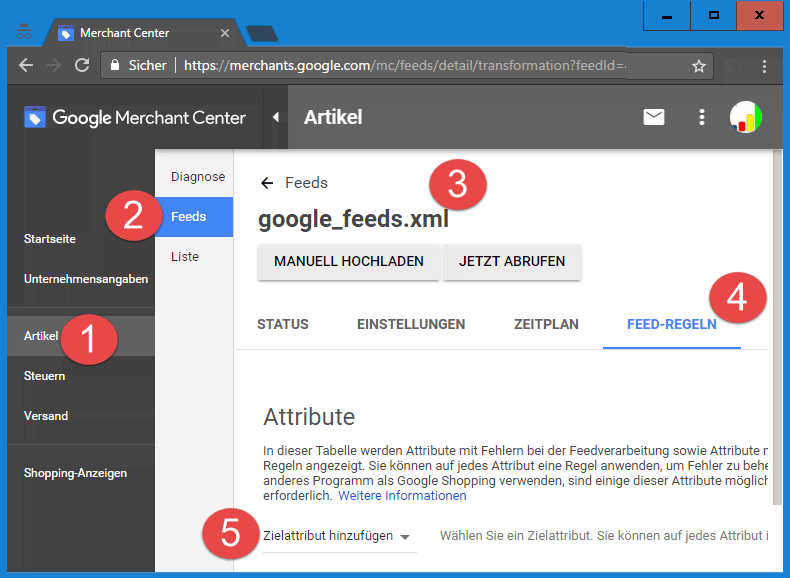The height and width of the screenshot is (578, 790).
Task: Open a new browser tab
Action: tap(262, 33)
